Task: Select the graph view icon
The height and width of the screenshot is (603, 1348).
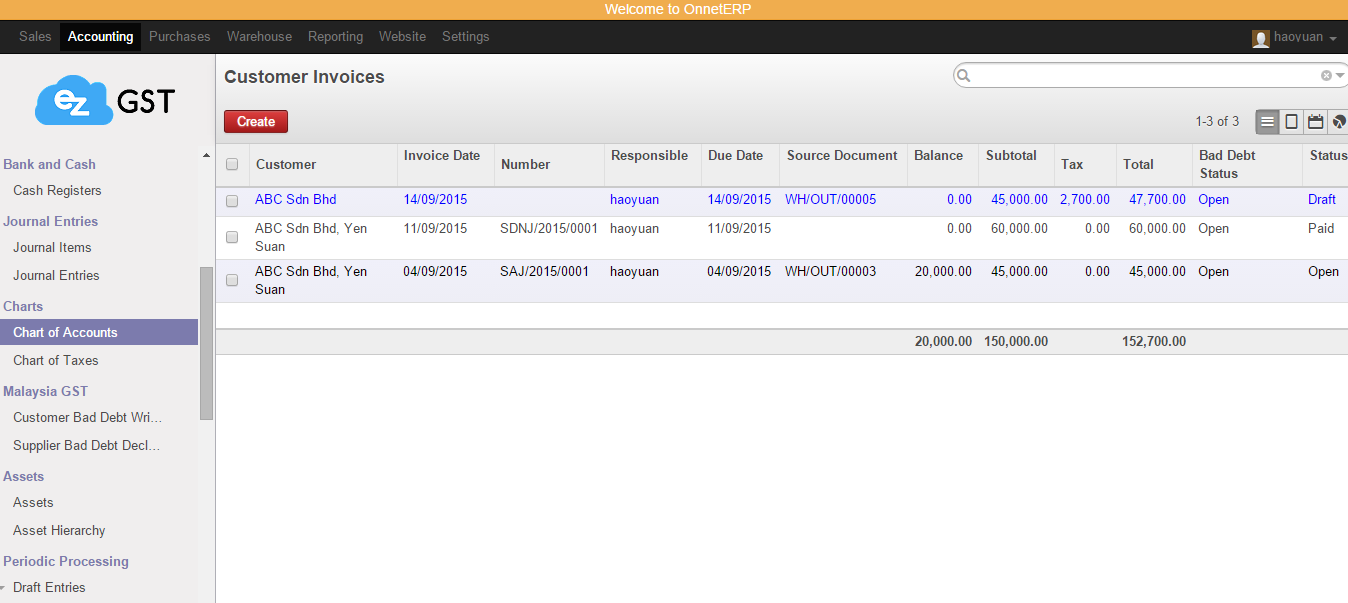Action: 1339,121
